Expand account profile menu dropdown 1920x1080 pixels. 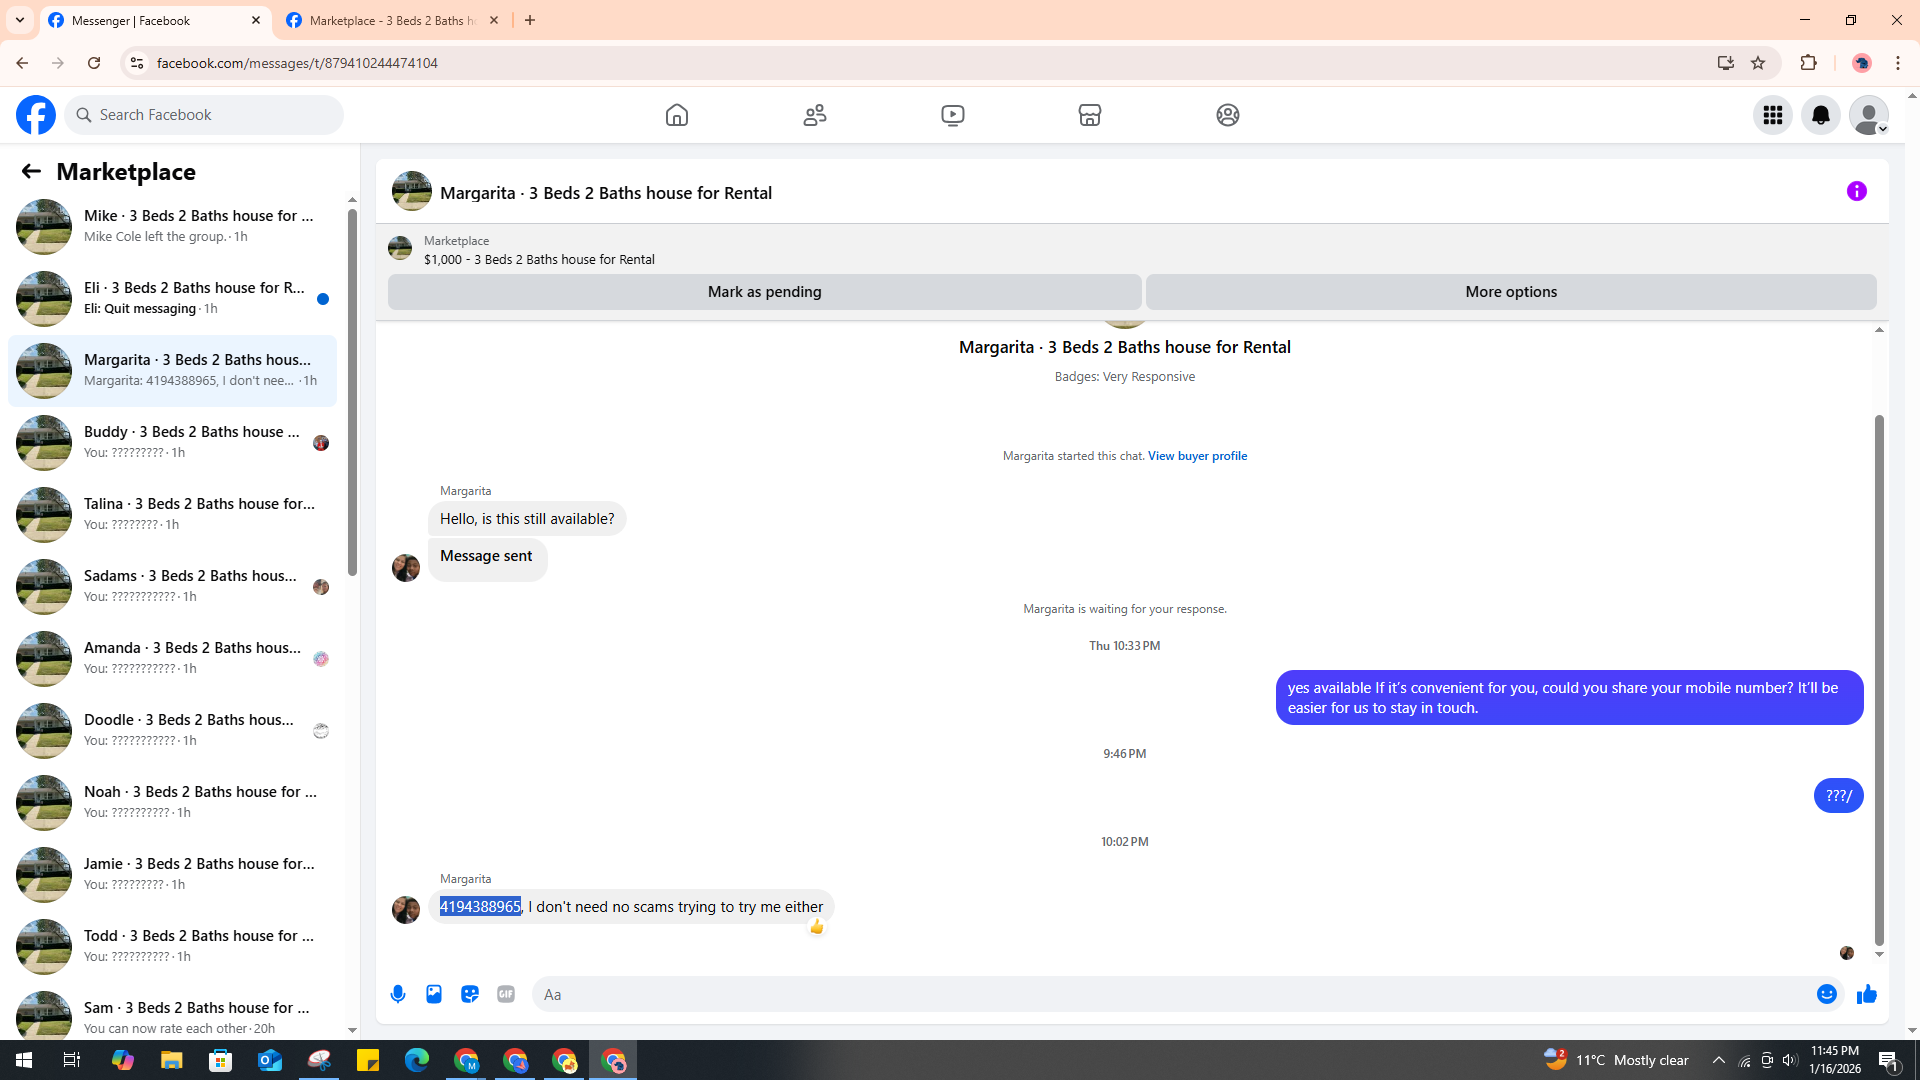tap(1869, 115)
